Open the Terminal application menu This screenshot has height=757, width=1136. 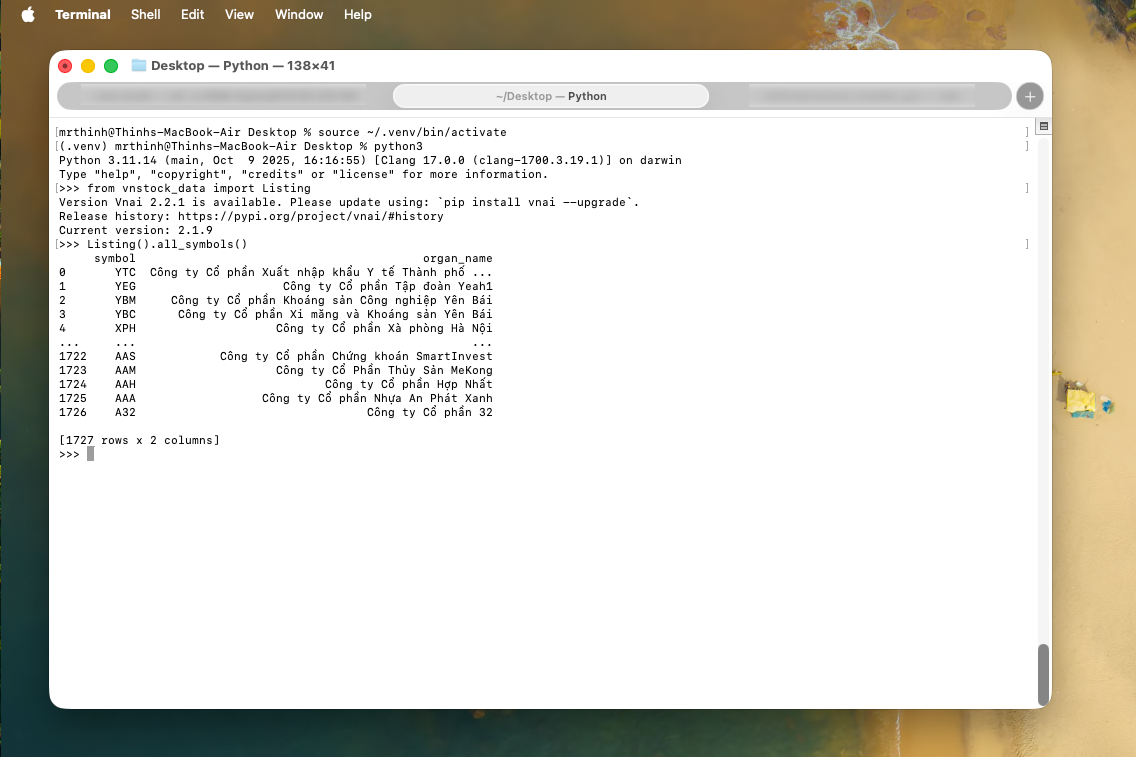click(83, 14)
